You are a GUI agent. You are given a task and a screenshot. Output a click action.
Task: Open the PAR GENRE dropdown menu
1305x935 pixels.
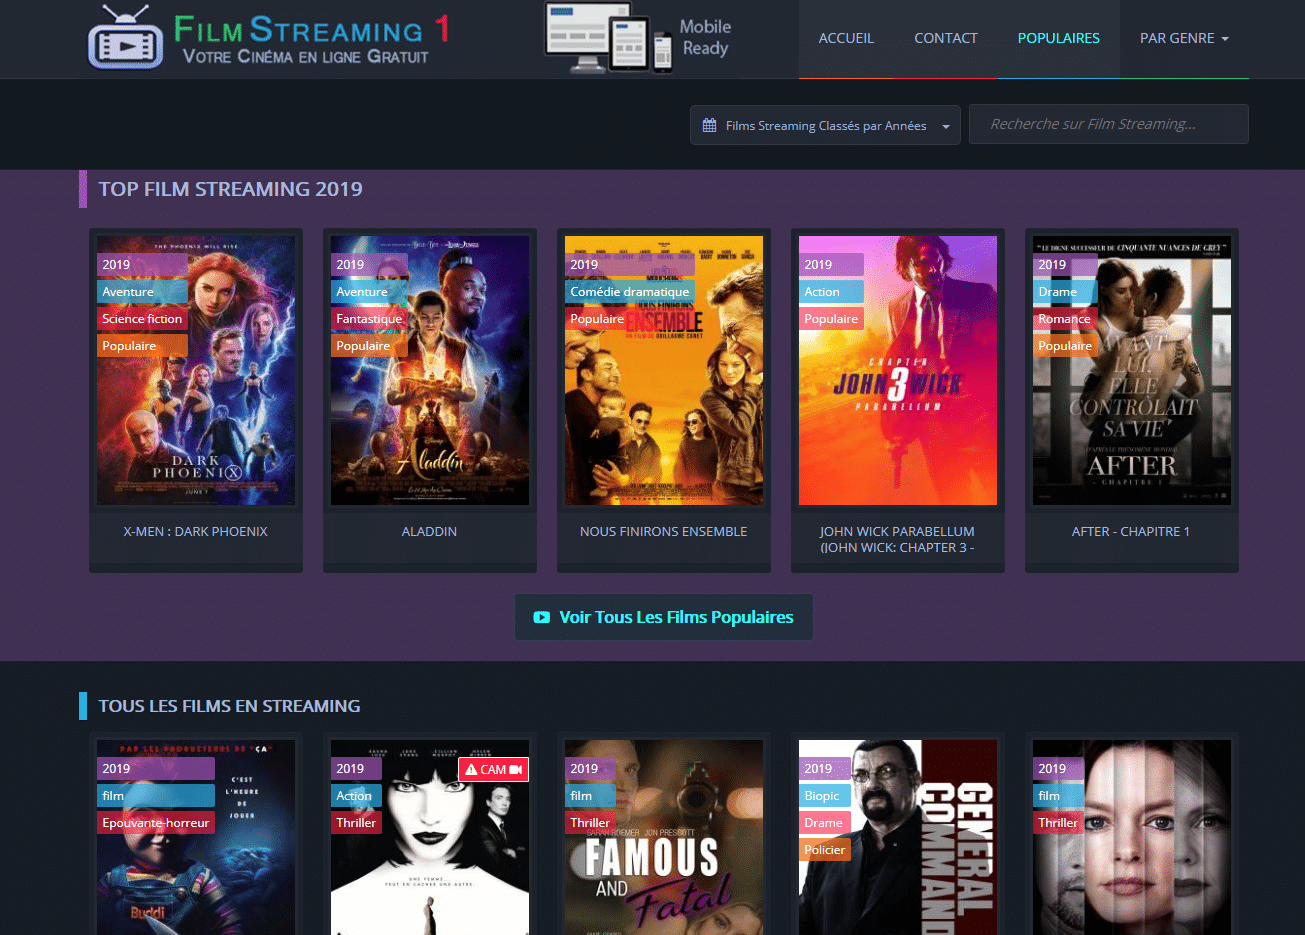(1183, 38)
